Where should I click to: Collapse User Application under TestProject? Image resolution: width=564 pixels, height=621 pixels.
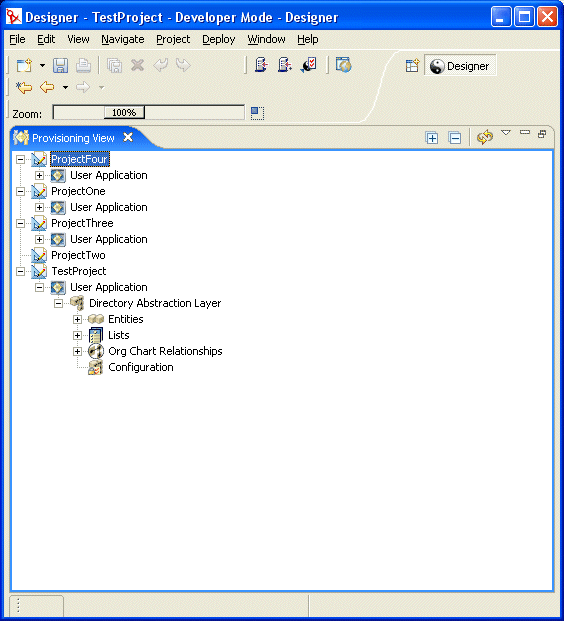(x=39, y=287)
